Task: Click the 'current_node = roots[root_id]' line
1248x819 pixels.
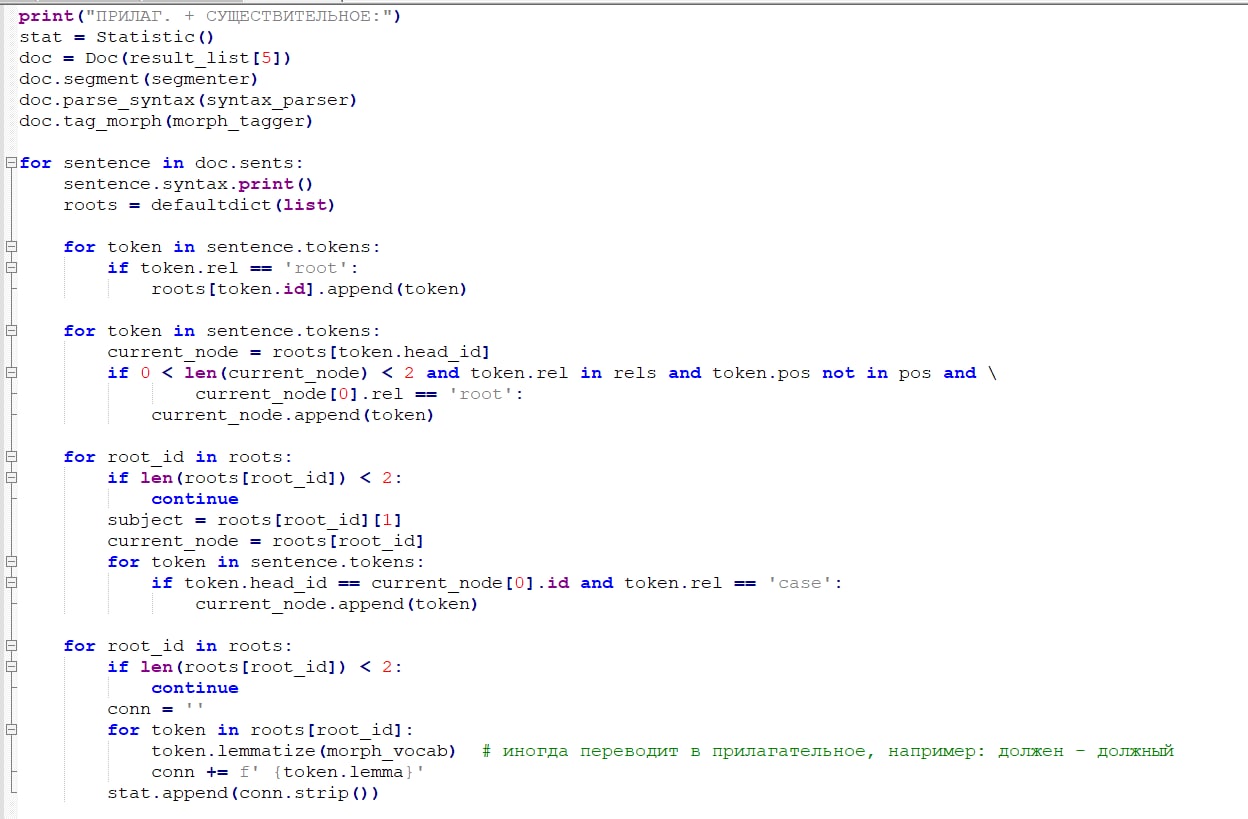Action: [265, 541]
